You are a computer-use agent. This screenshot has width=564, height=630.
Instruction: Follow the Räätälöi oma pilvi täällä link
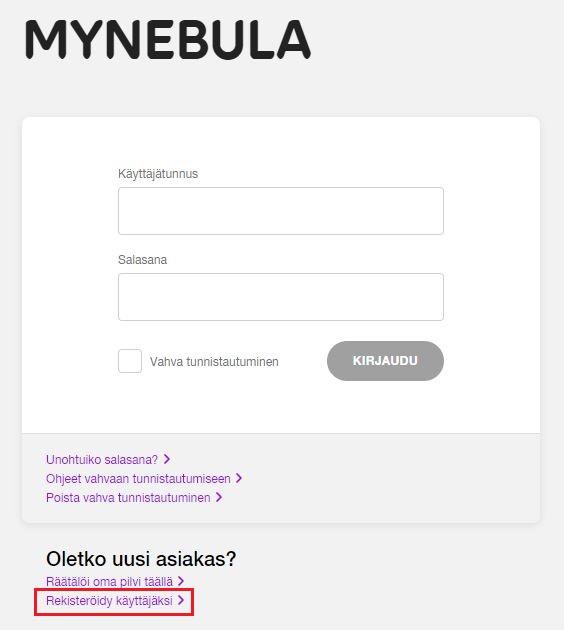pos(109,581)
